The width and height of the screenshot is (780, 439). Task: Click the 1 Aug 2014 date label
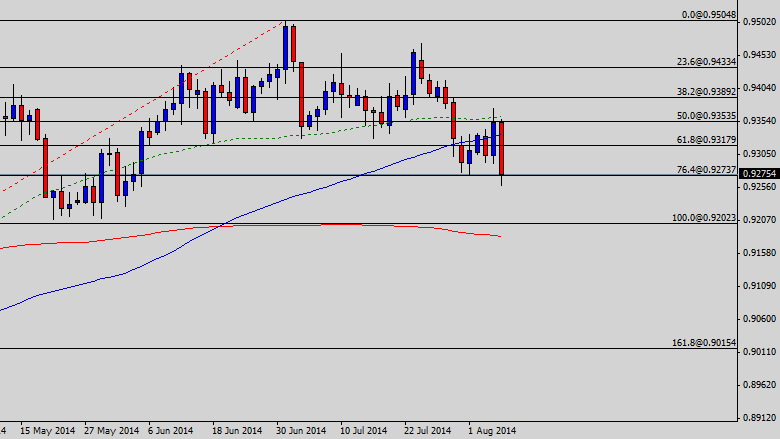click(x=494, y=430)
